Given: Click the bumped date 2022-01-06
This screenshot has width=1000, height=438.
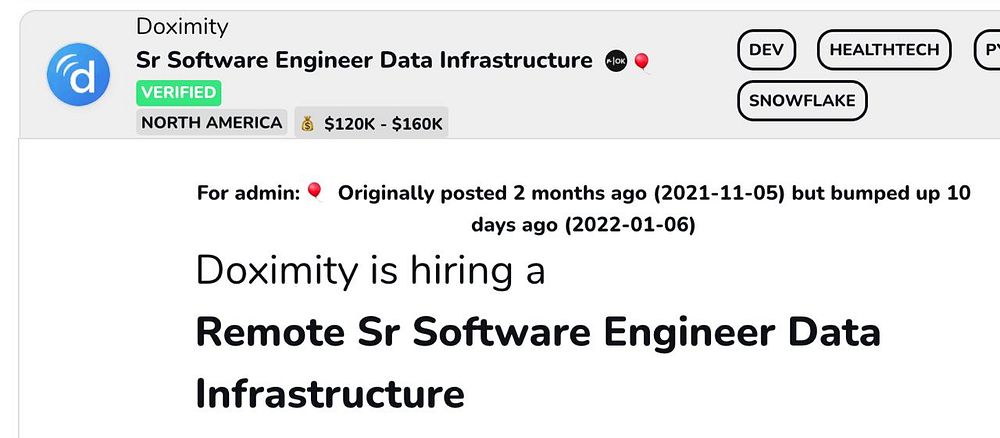Looking at the screenshot, I should (x=630, y=225).
